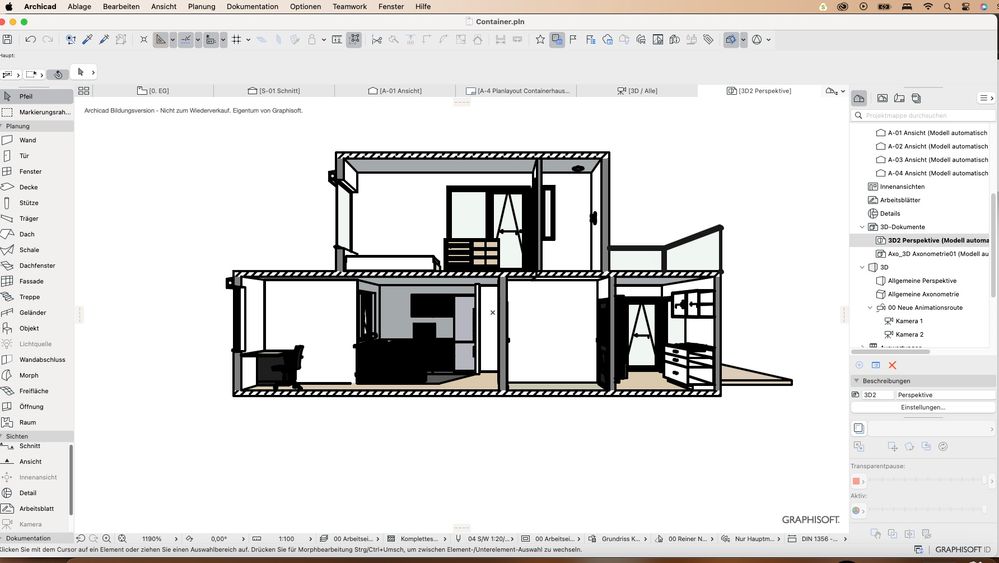
Task: Collapse the Beschreibungen panel section
Action: (856, 381)
